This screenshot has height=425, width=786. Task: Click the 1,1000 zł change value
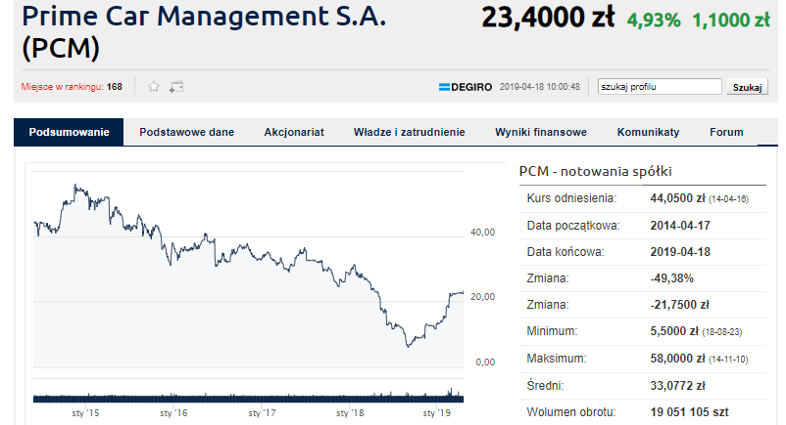pos(731,21)
